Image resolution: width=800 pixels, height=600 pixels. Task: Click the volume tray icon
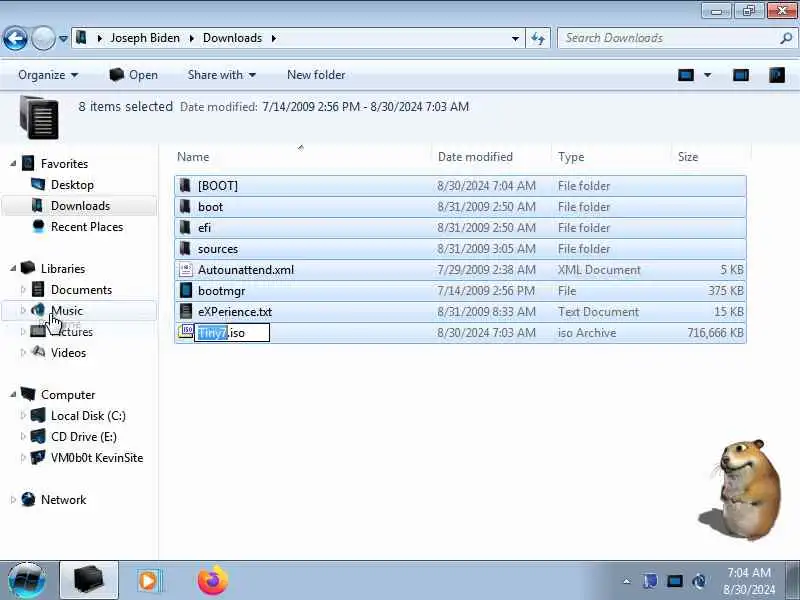(x=699, y=581)
